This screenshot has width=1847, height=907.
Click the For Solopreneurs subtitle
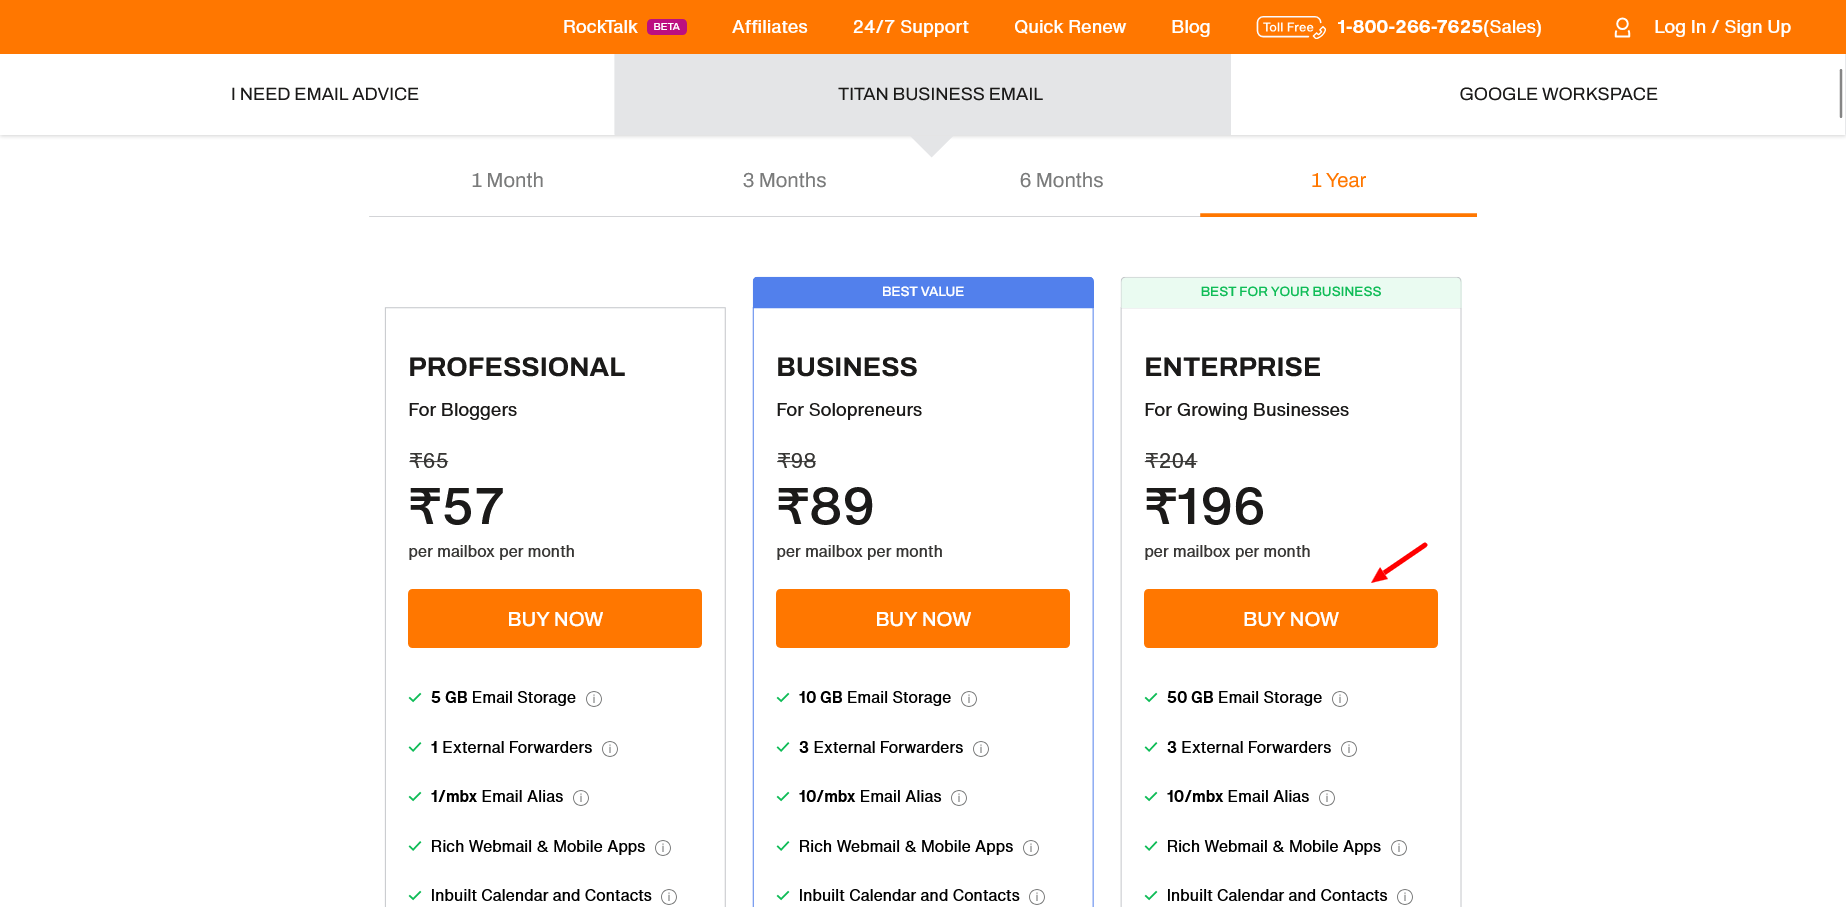click(849, 410)
